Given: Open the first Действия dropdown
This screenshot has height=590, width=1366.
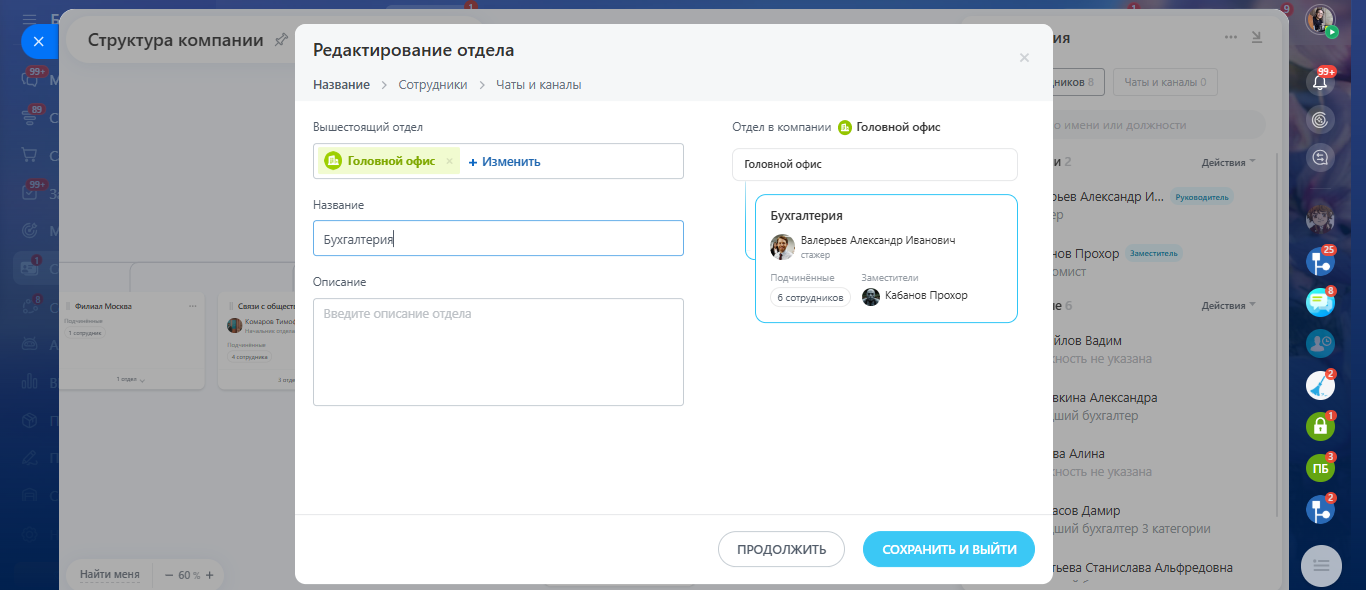Looking at the screenshot, I should [x=1228, y=162].
